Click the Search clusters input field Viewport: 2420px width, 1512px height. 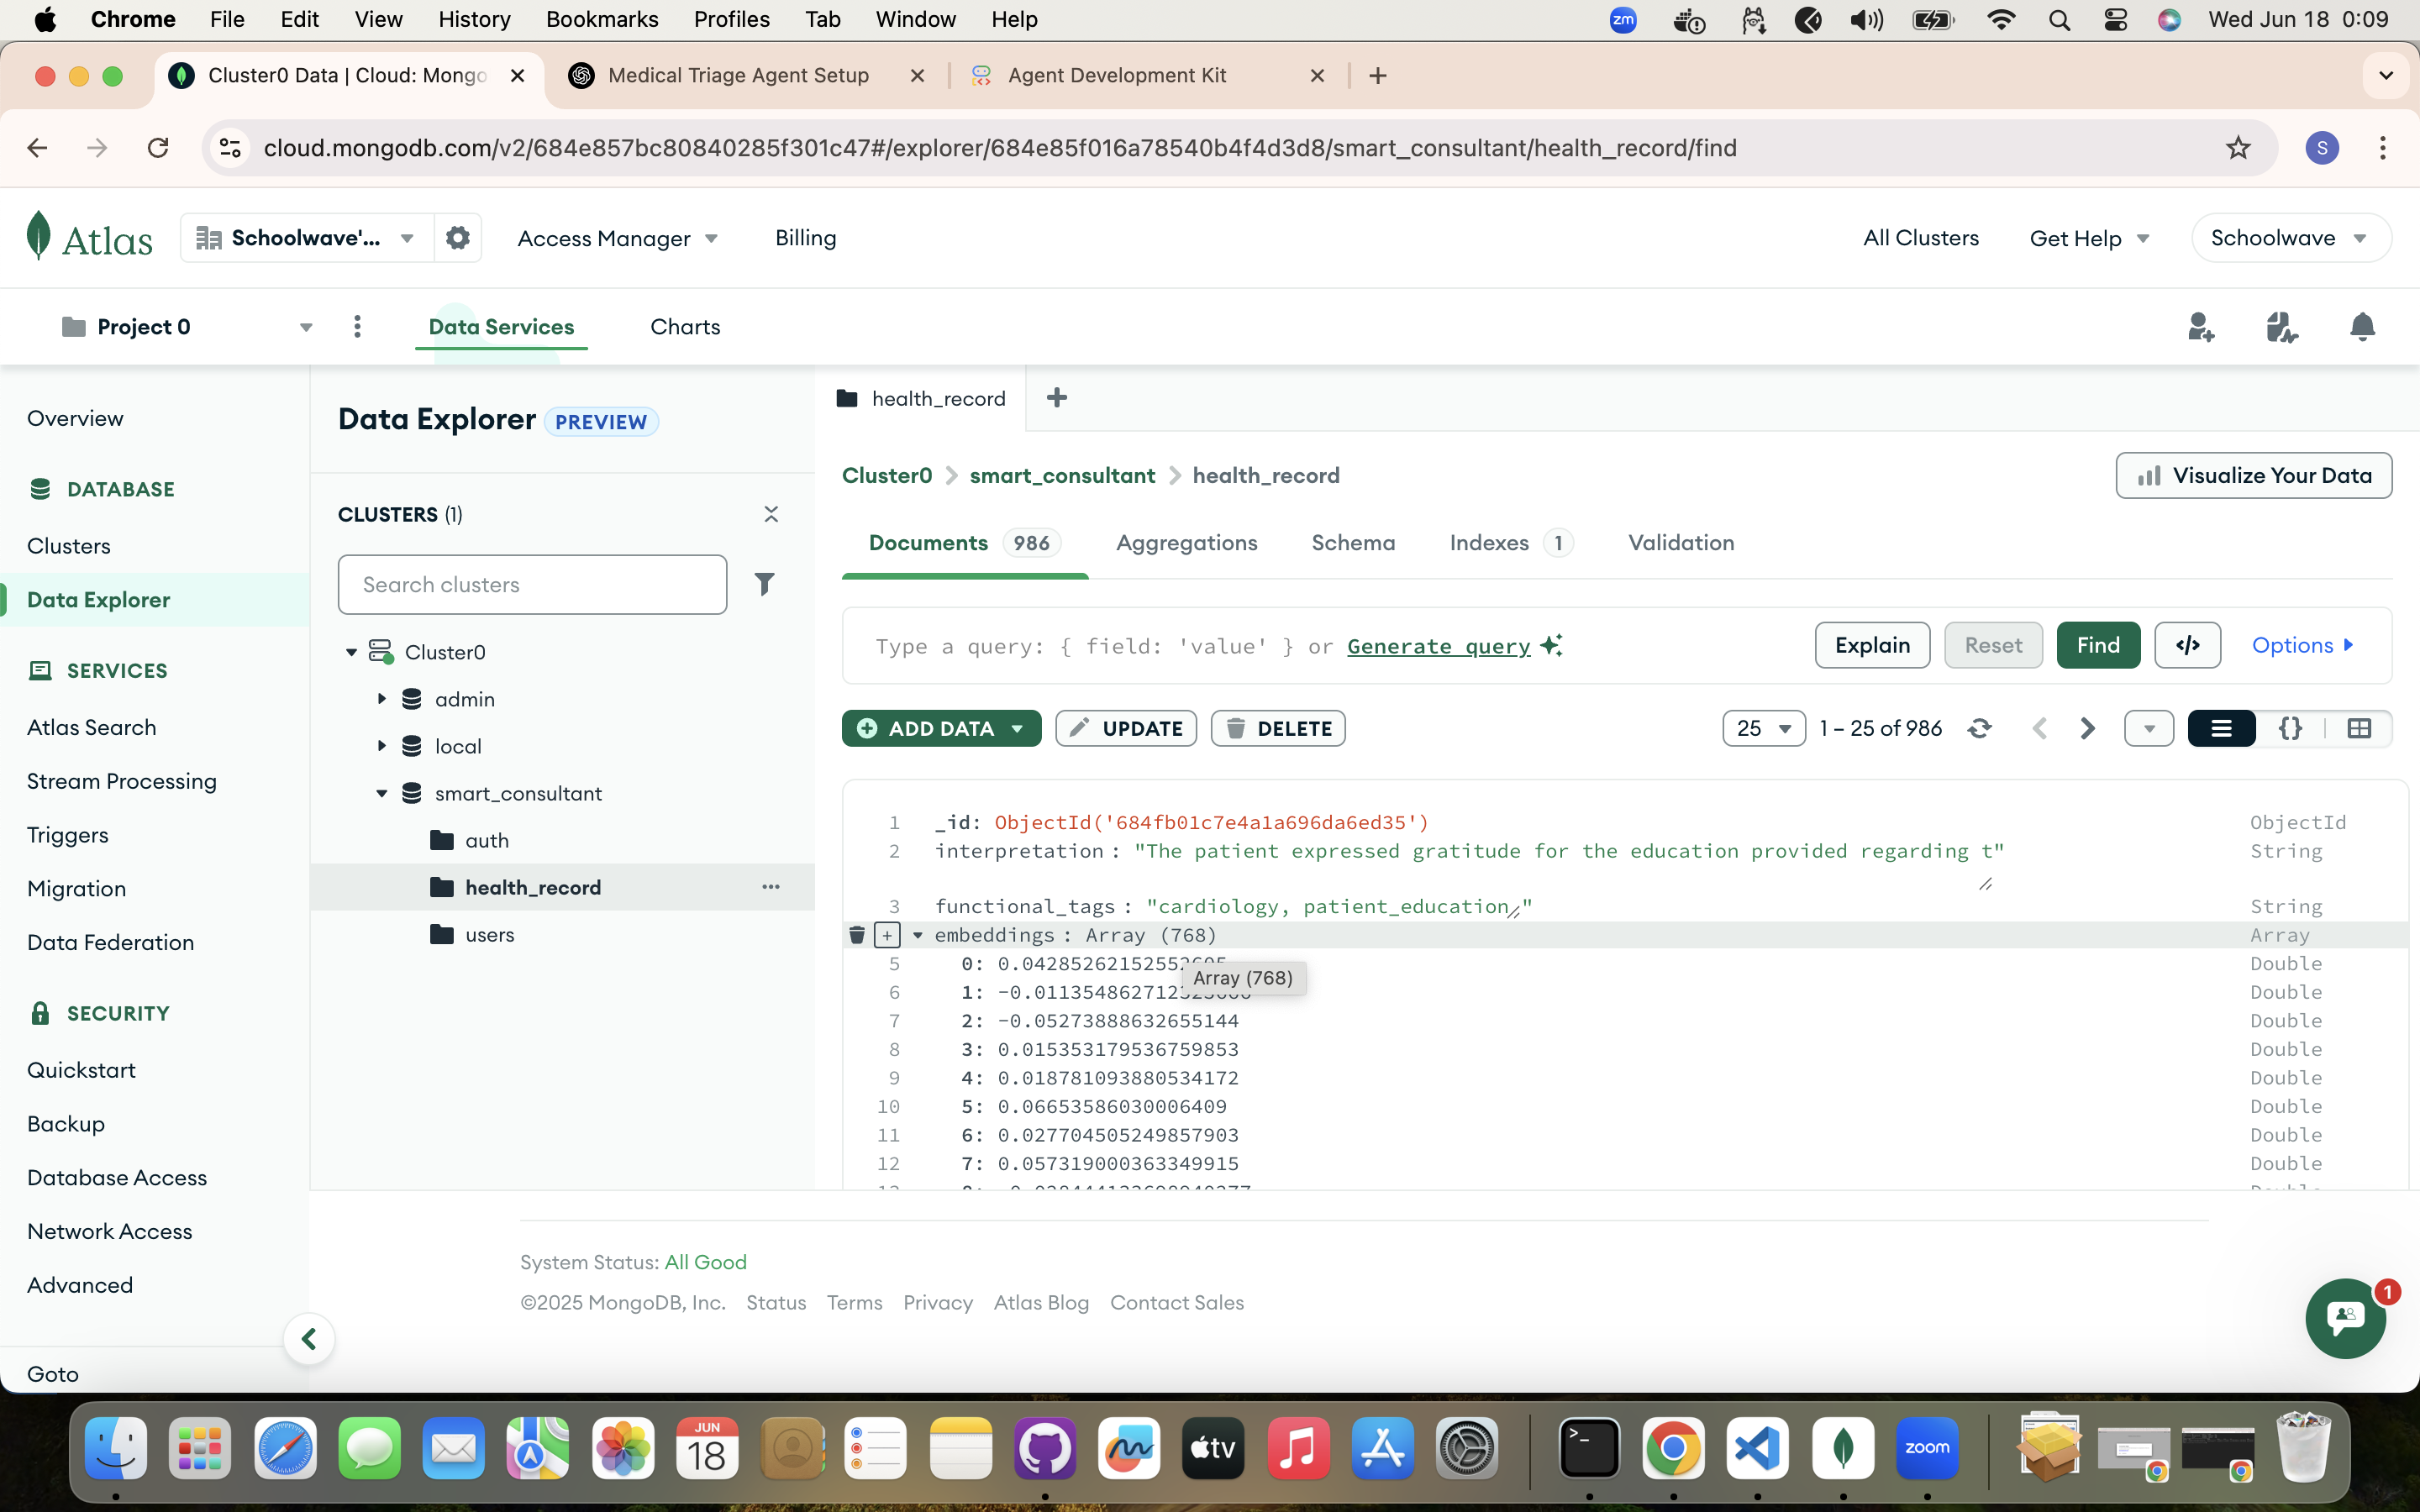(x=532, y=584)
